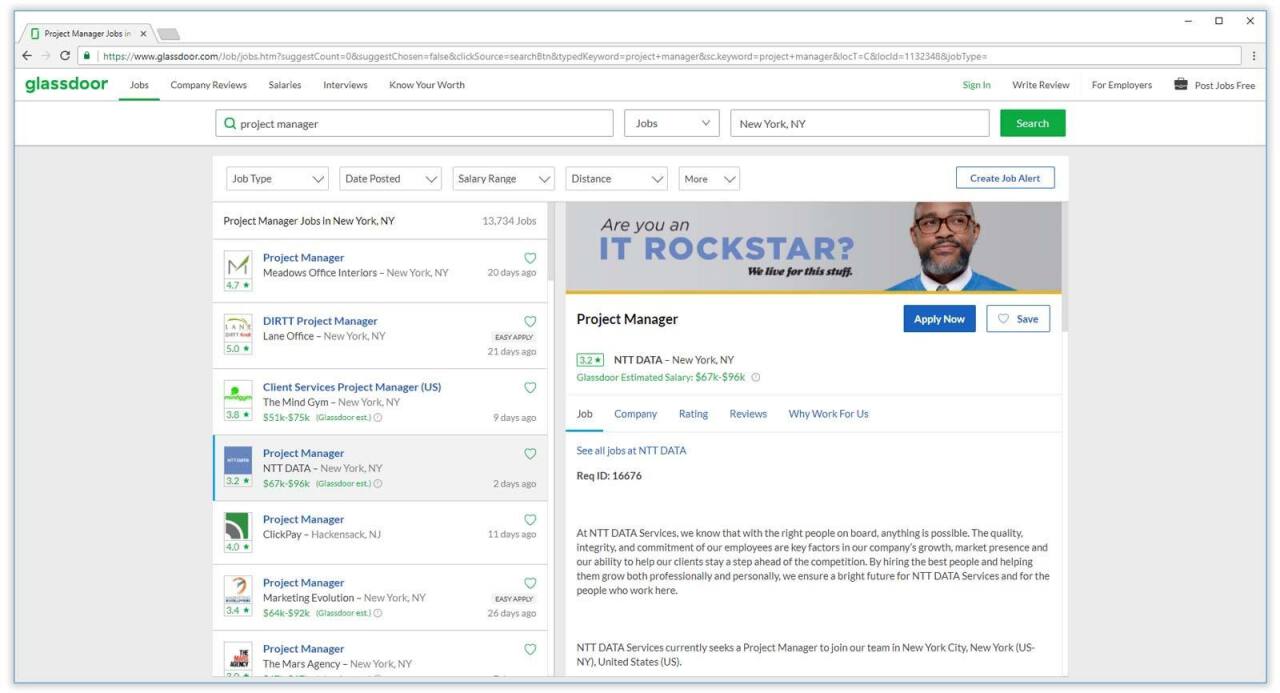Open ClickPay company logo
This screenshot has height=693, width=1280.
(238, 526)
